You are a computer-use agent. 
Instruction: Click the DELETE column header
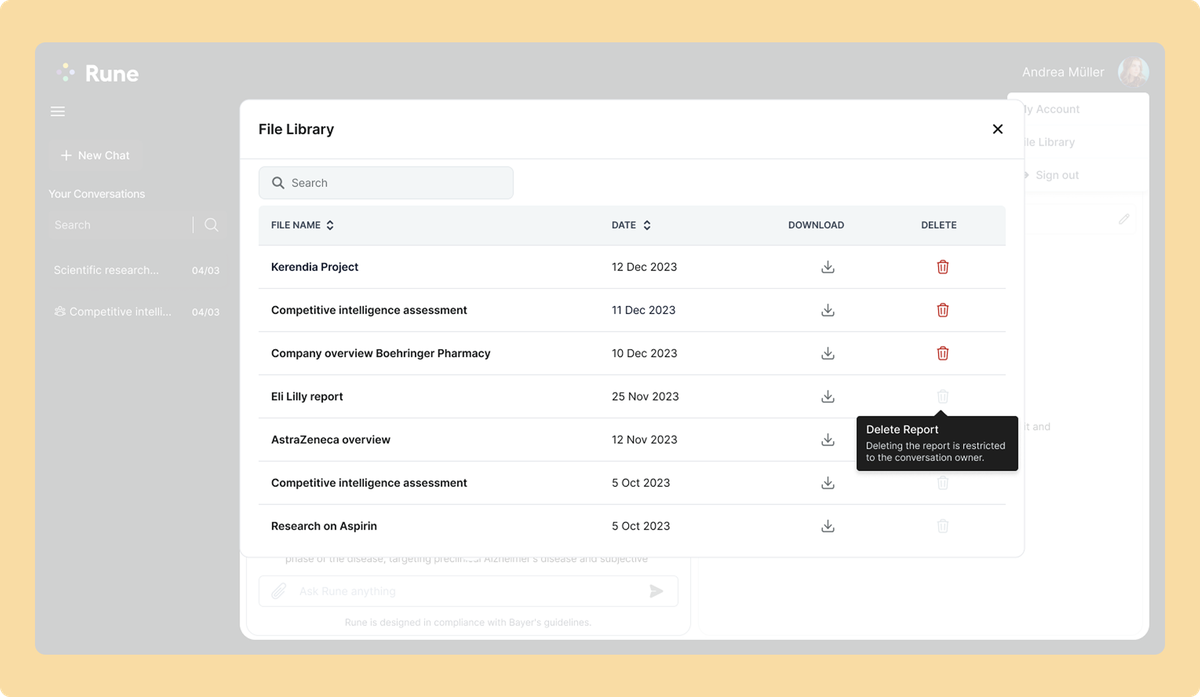coord(939,225)
